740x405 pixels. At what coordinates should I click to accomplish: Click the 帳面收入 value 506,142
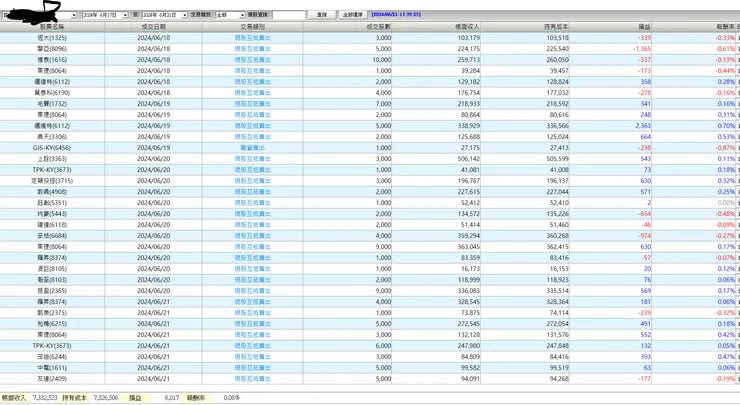click(469, 159)
